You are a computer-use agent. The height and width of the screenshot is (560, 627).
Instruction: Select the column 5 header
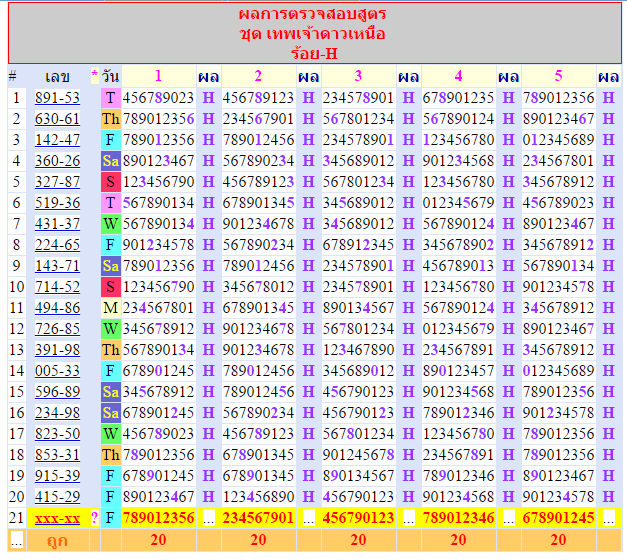pos(558,77)
